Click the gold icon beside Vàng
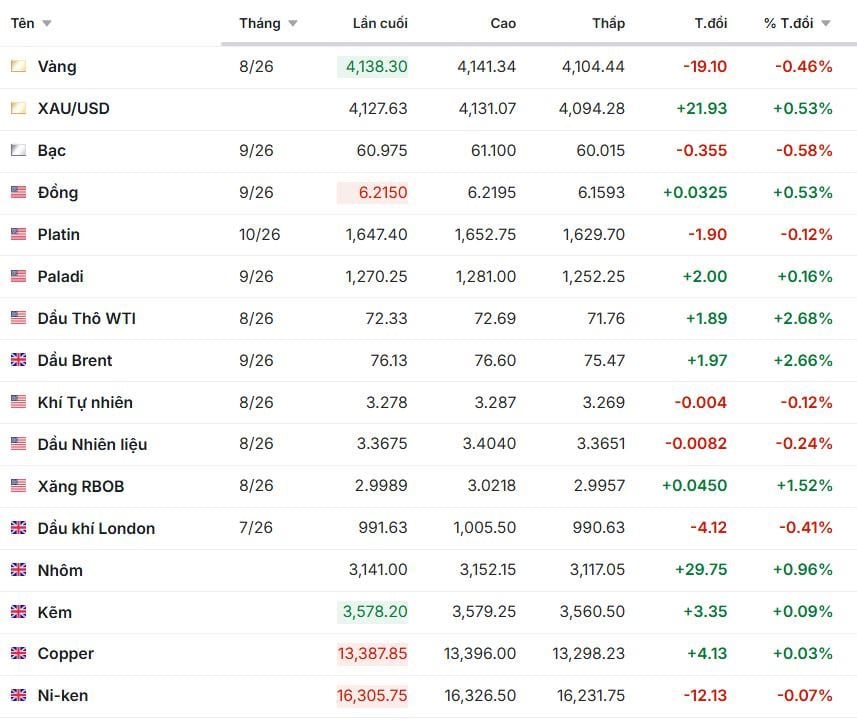Viewport: 857px width, 720px height. coord(19,66)
